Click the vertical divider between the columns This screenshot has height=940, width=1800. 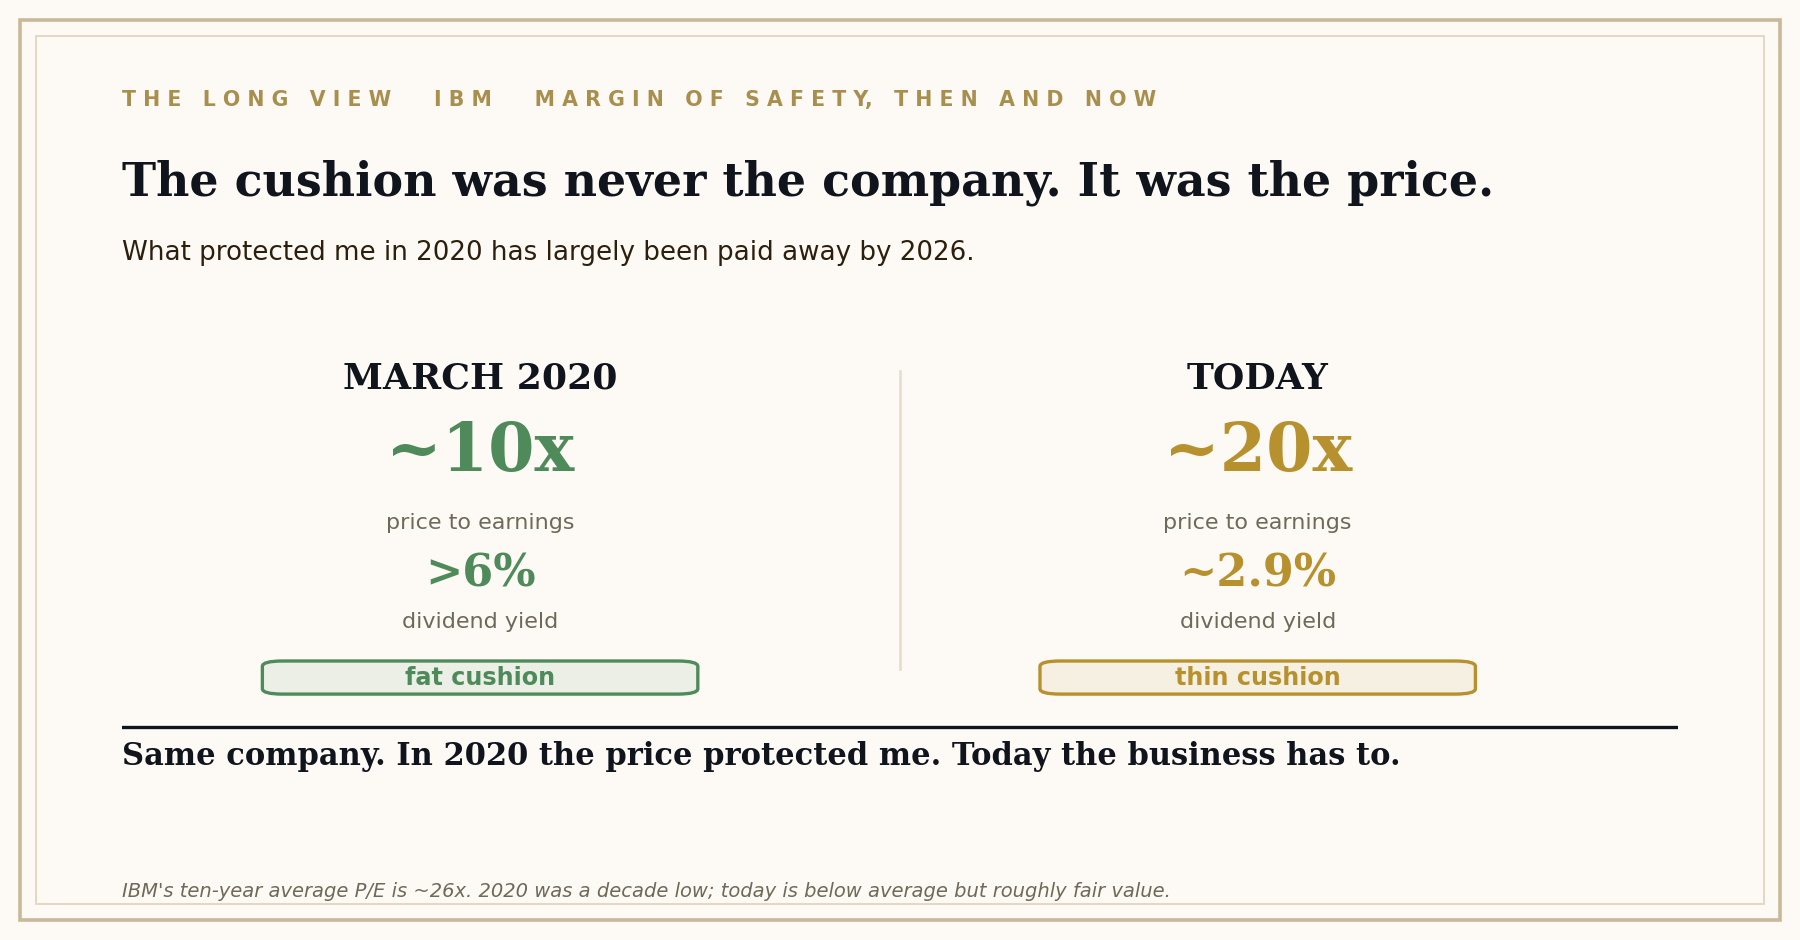900,520
